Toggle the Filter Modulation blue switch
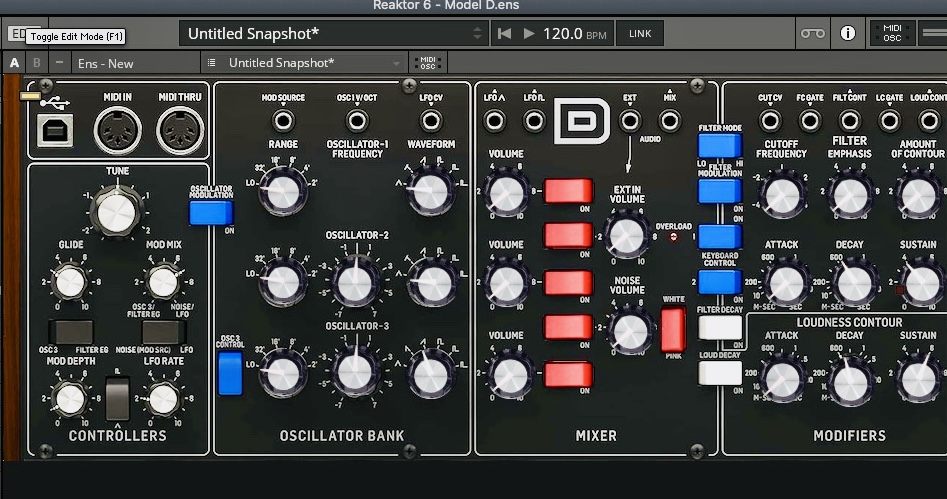Image resolution: width=947 pixels, height=499 pixels. (720, 192)
